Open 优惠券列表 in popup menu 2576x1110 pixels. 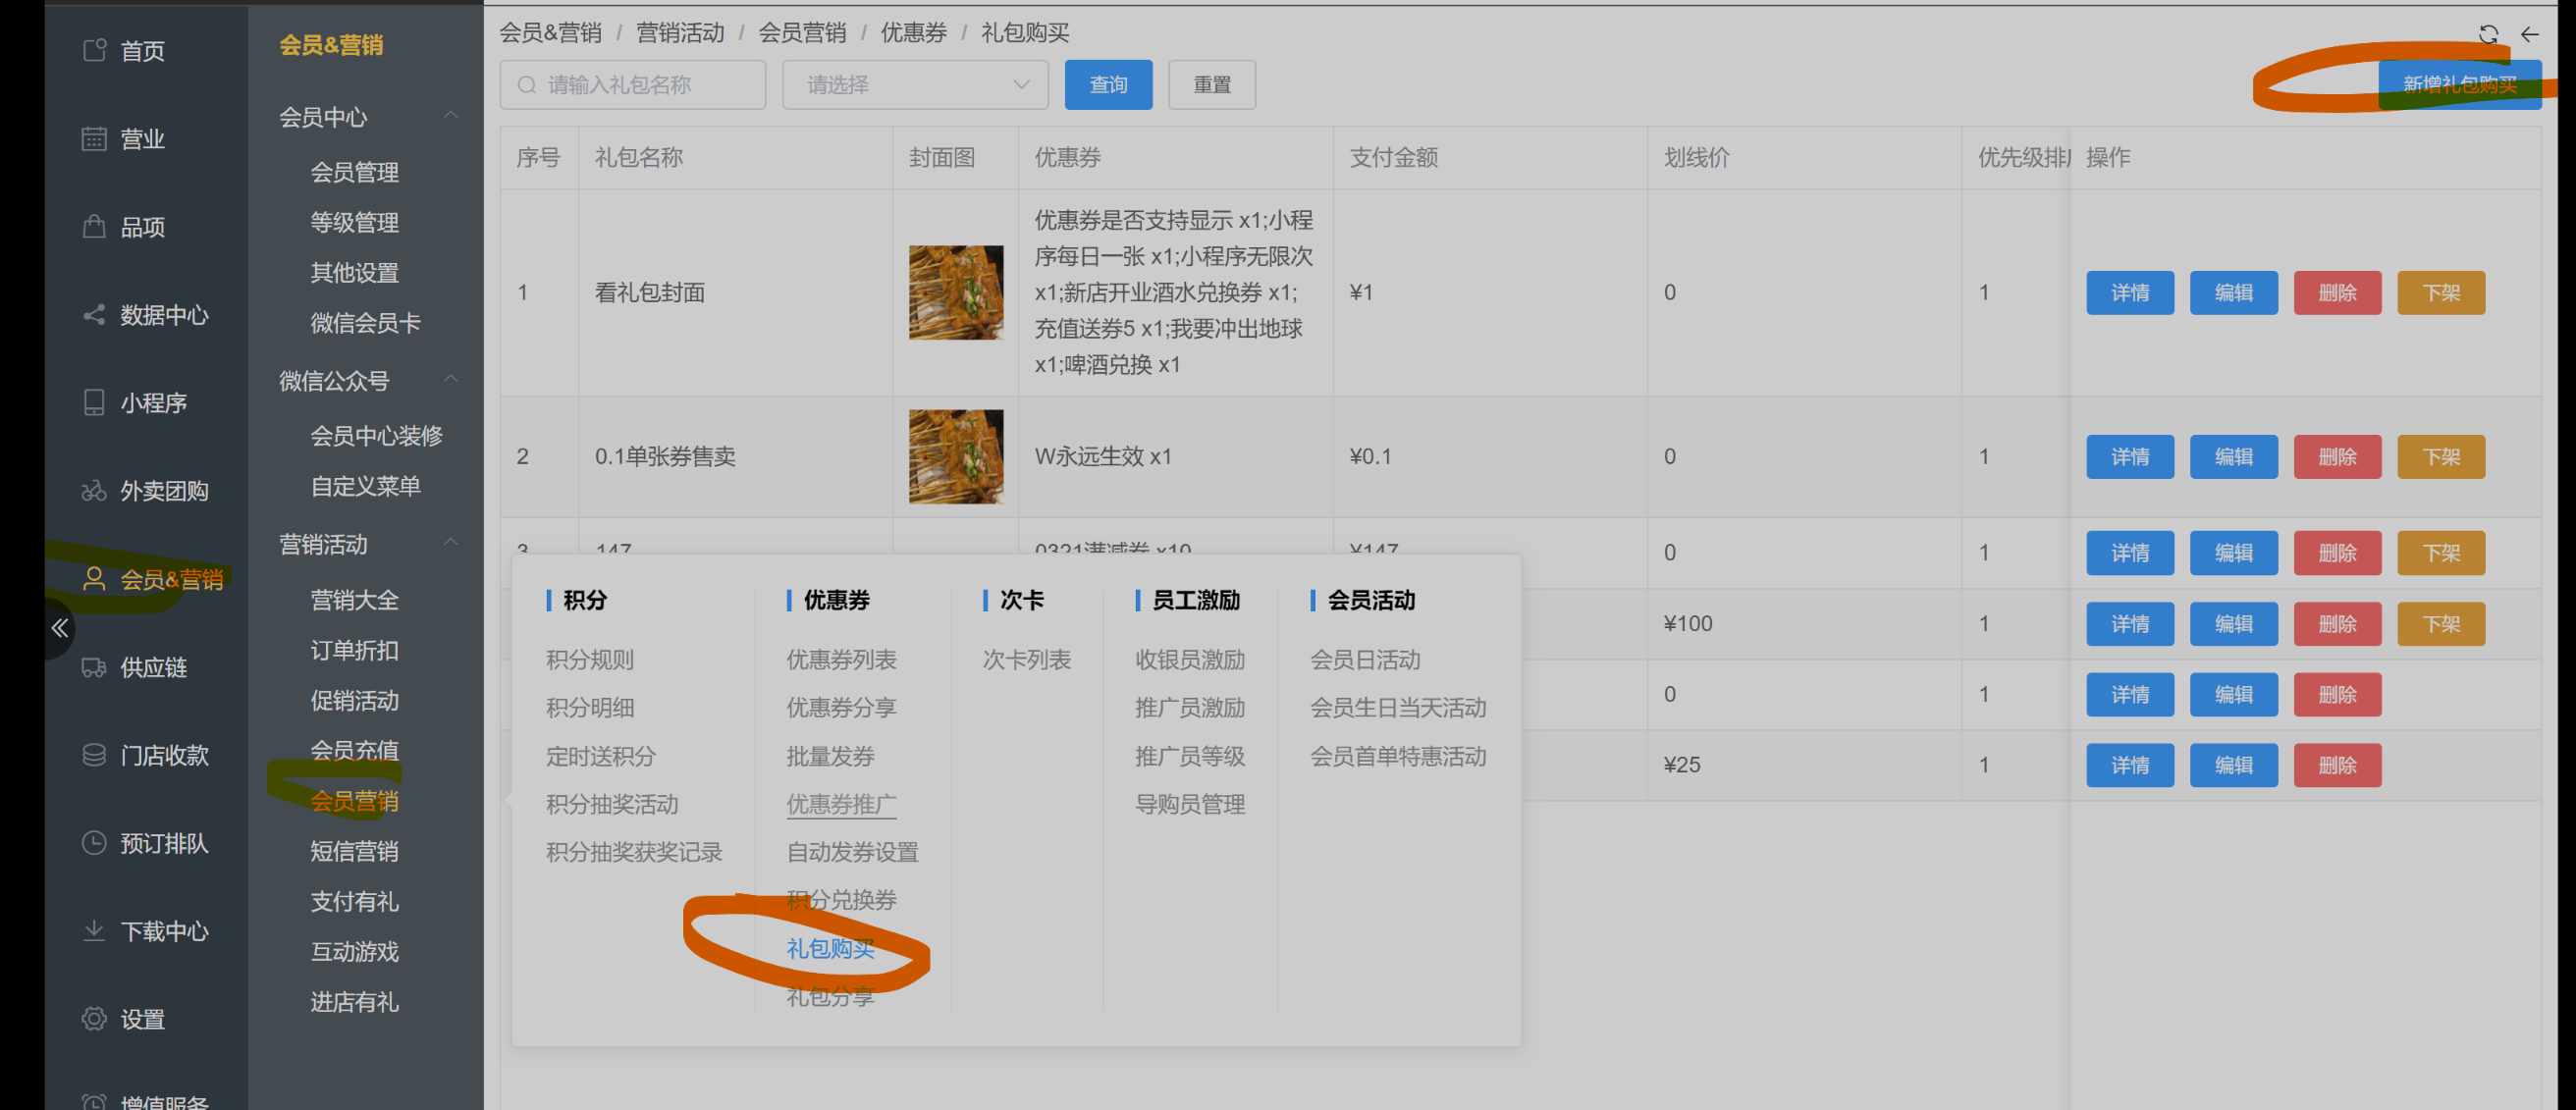tap(842, 659)
